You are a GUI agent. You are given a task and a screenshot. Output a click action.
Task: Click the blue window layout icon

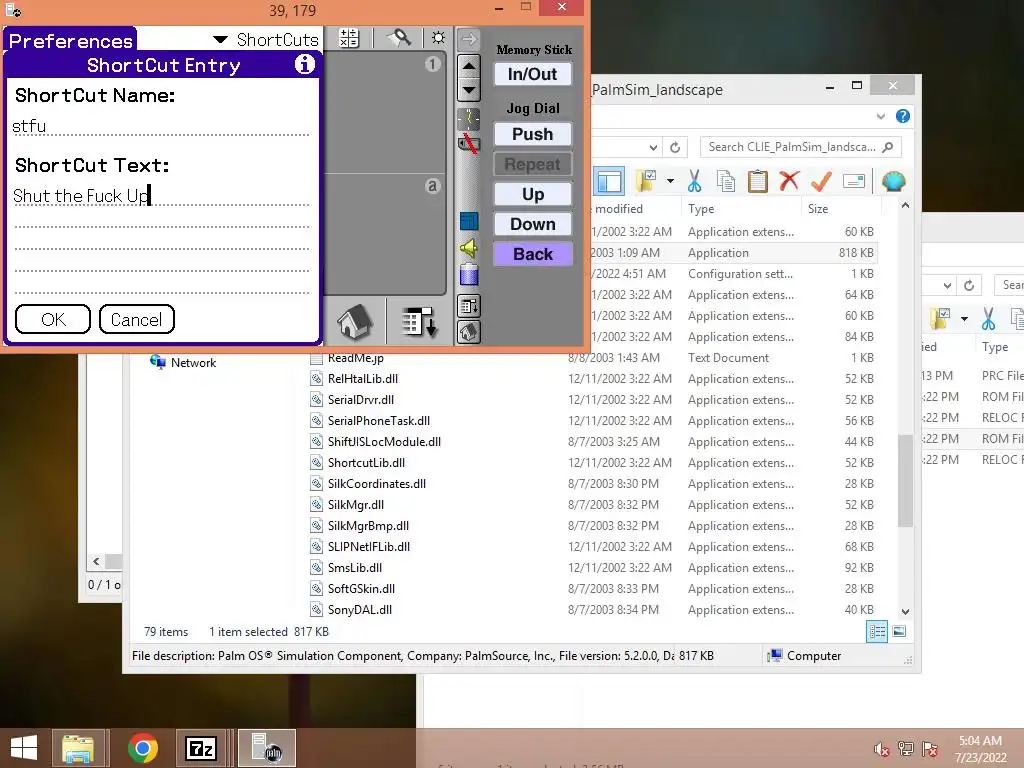tap(469, 221)
